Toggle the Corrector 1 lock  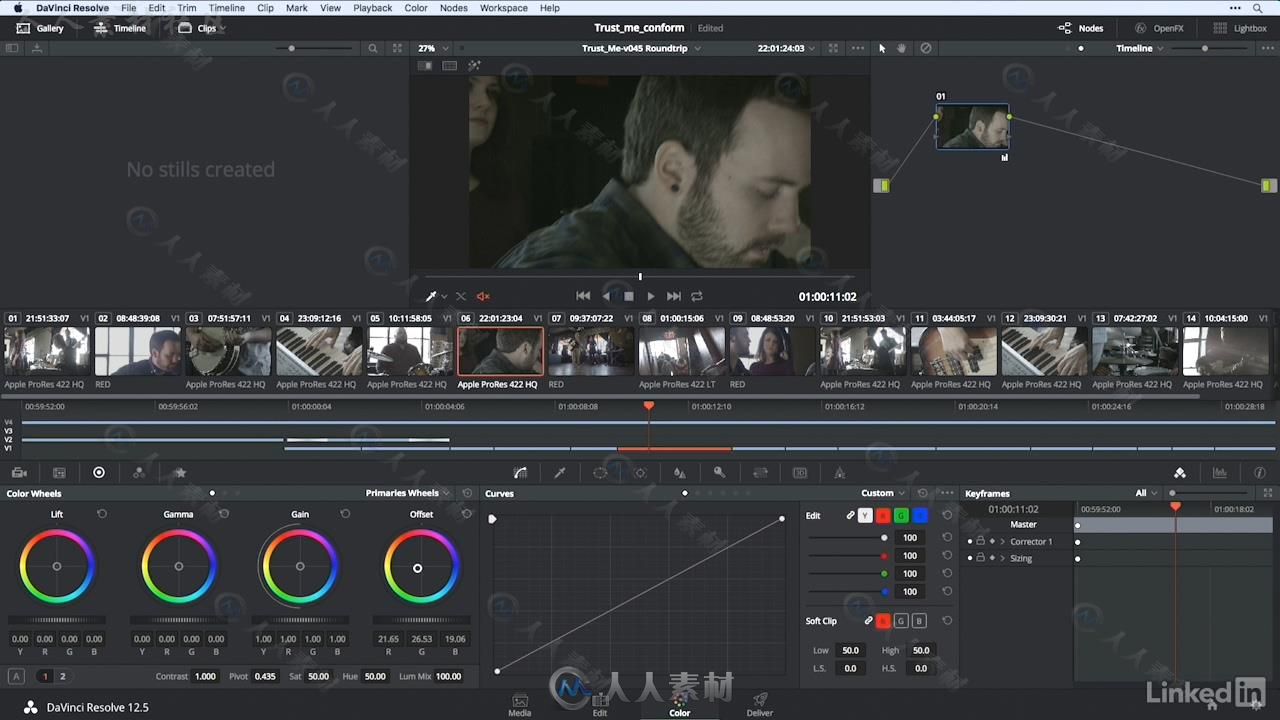(980, 541)
